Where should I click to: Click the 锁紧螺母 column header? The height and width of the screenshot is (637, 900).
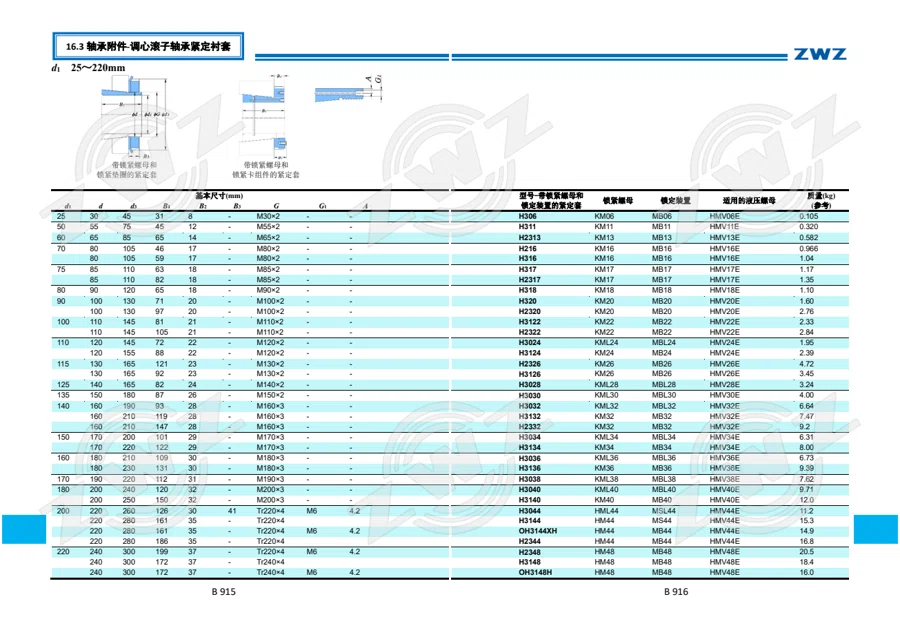[618, 200]
